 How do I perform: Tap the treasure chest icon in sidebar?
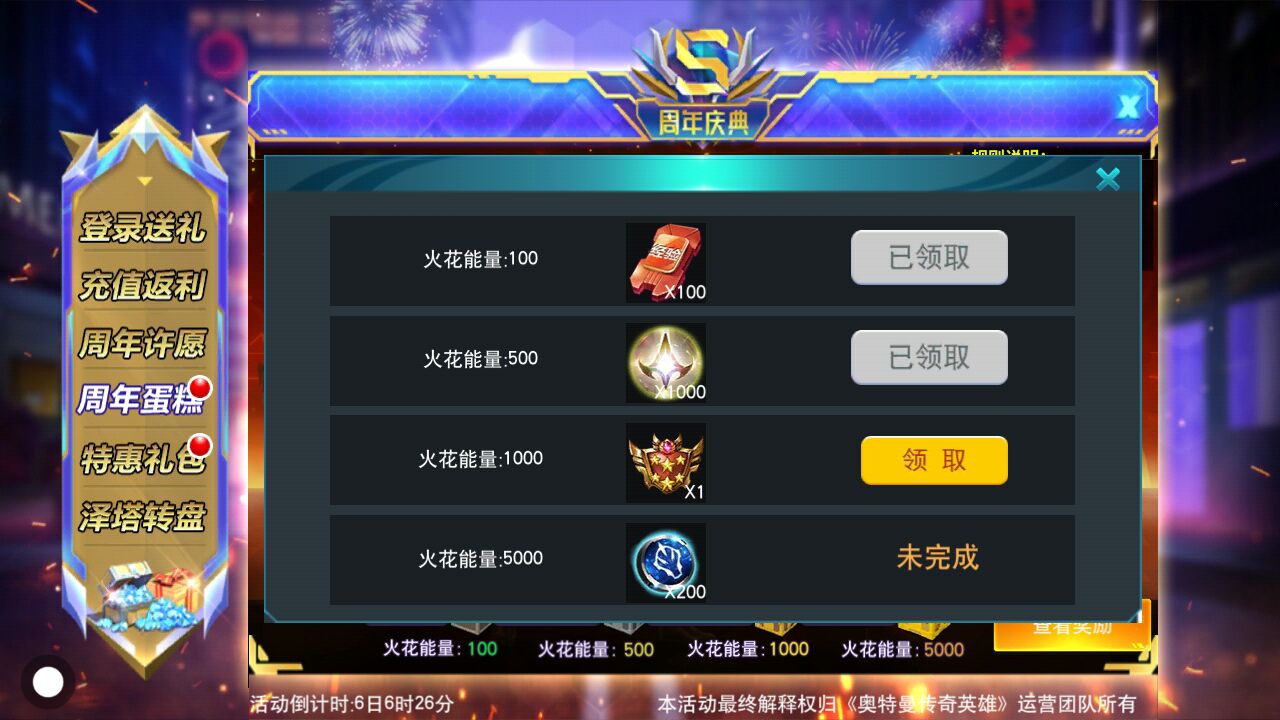pyautogui.click(x=146, y=598)
